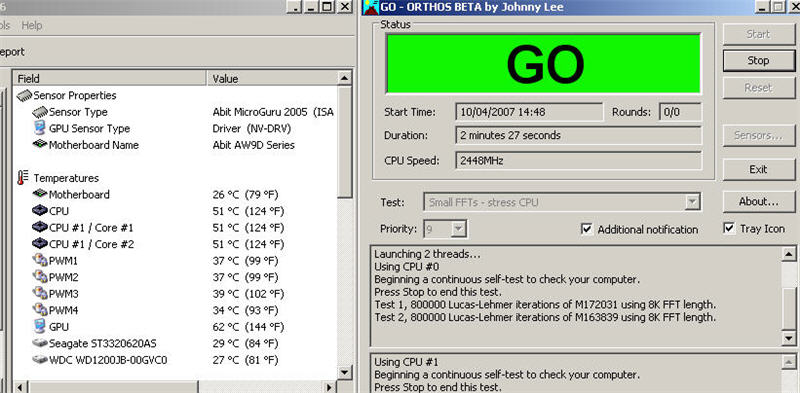The width and height of the screenshot is (800, 393).
Task: Select the Sensor Properties tree row label
Action: (x=74, y=95)
